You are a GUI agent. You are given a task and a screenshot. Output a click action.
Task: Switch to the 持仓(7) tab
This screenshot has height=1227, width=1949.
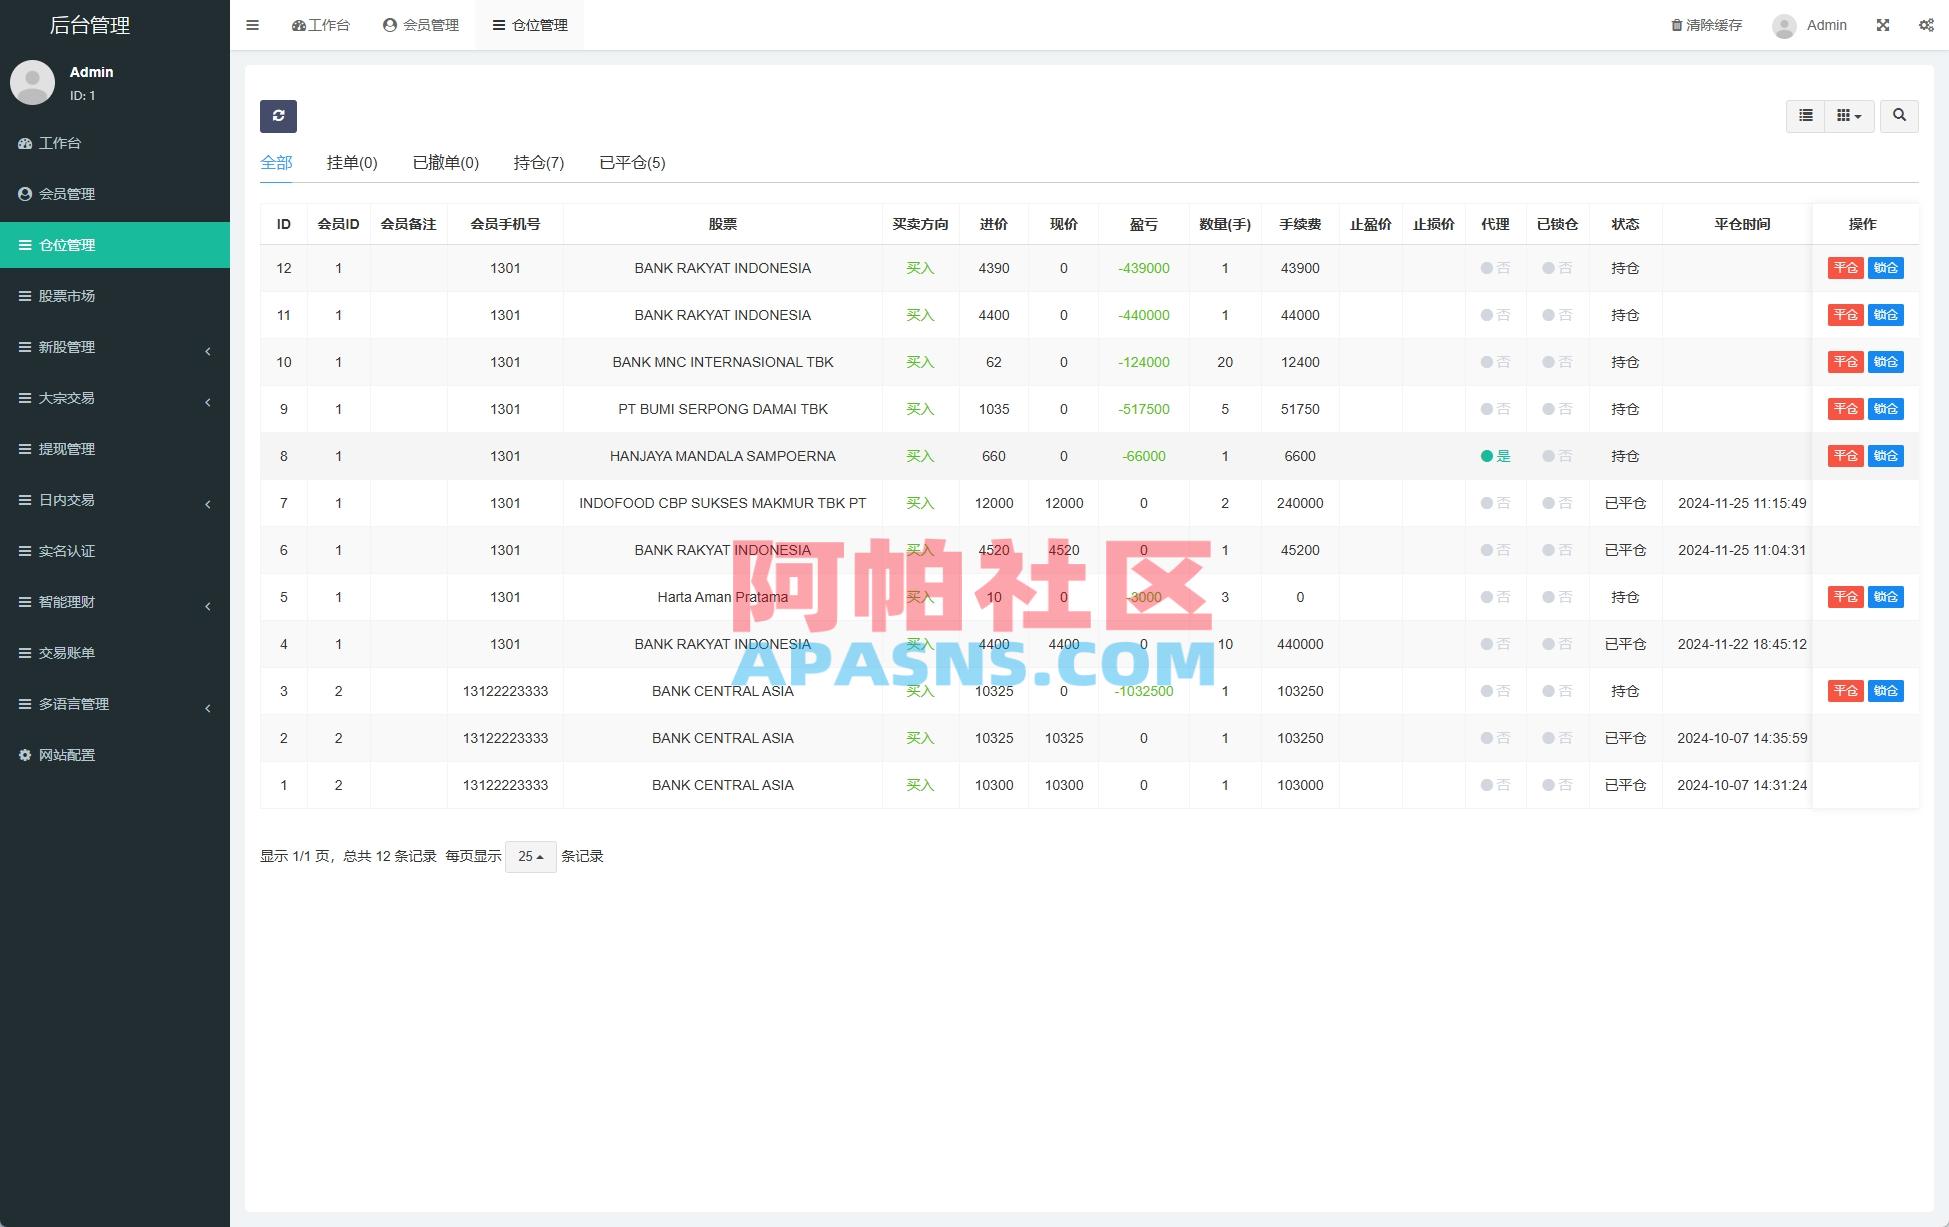coord(536,162)
